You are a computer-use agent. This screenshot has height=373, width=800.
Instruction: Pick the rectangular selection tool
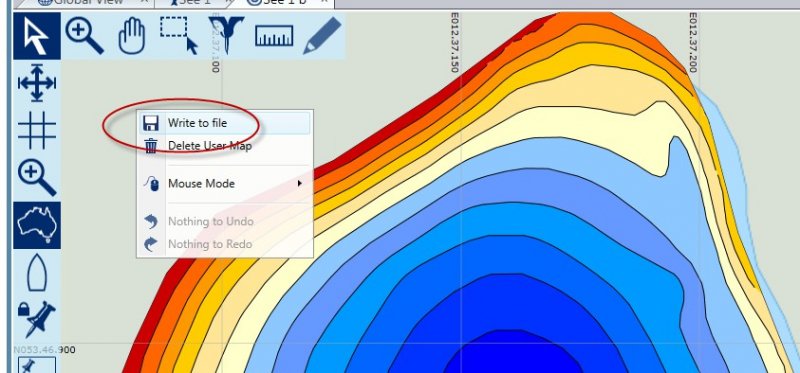pyautogui.click(x=179, y=36)
